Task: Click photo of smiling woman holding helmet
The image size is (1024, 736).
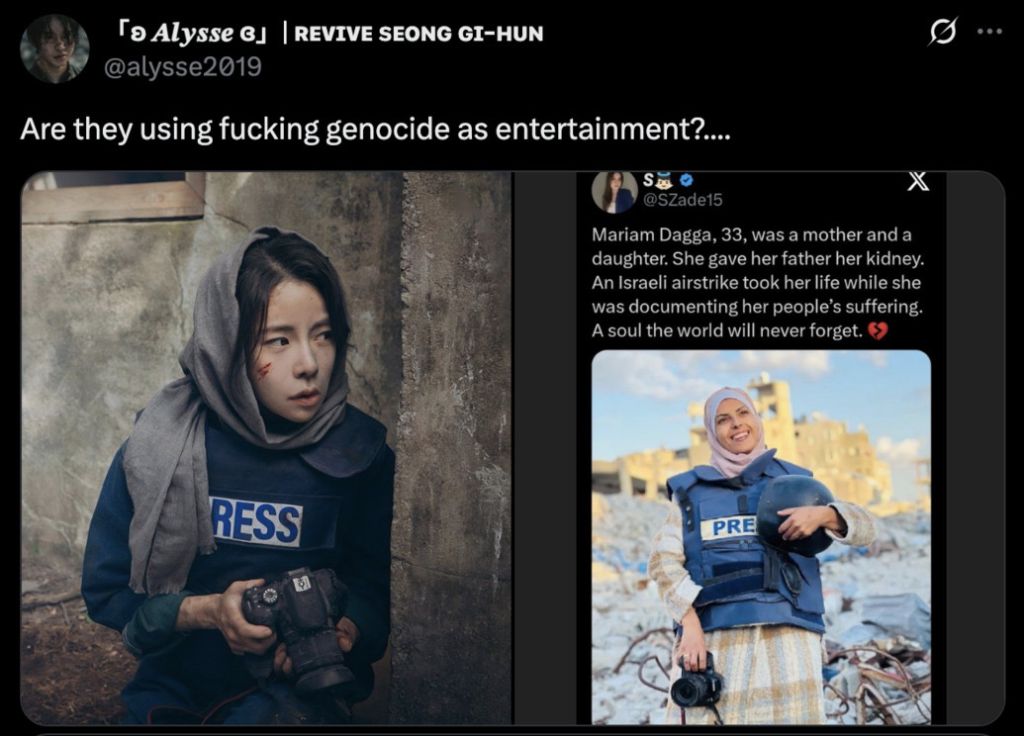Action: [761, 537]
